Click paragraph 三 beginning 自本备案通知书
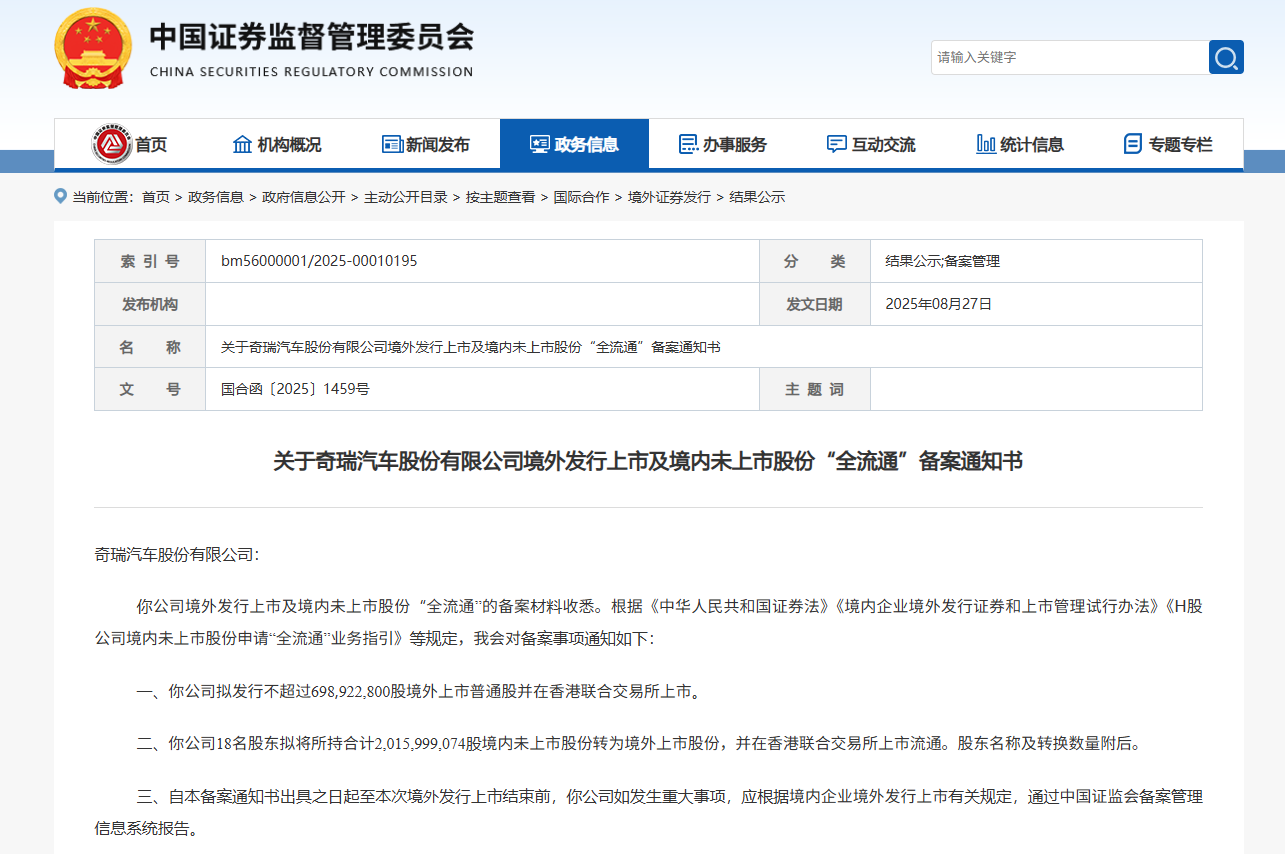This screenshot has width=1285, height=854. click(x=648, y=812)
